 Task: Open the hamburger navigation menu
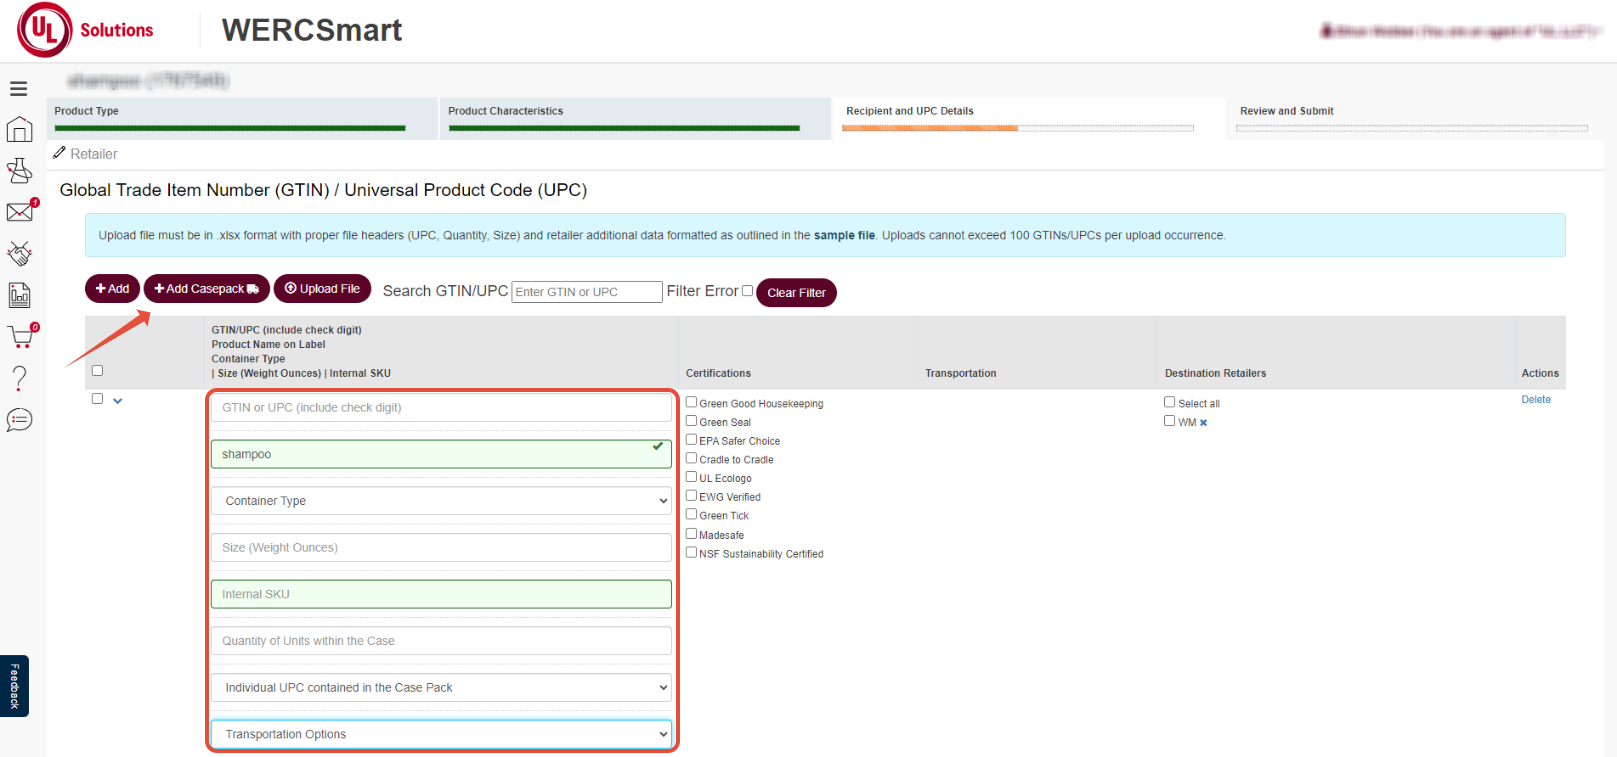pyautogui.click(x=18, y=89)
